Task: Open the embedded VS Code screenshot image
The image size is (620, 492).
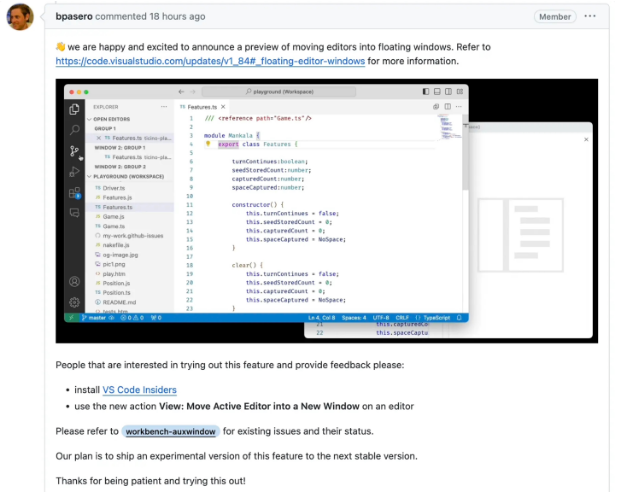Action: pos(327,211)
